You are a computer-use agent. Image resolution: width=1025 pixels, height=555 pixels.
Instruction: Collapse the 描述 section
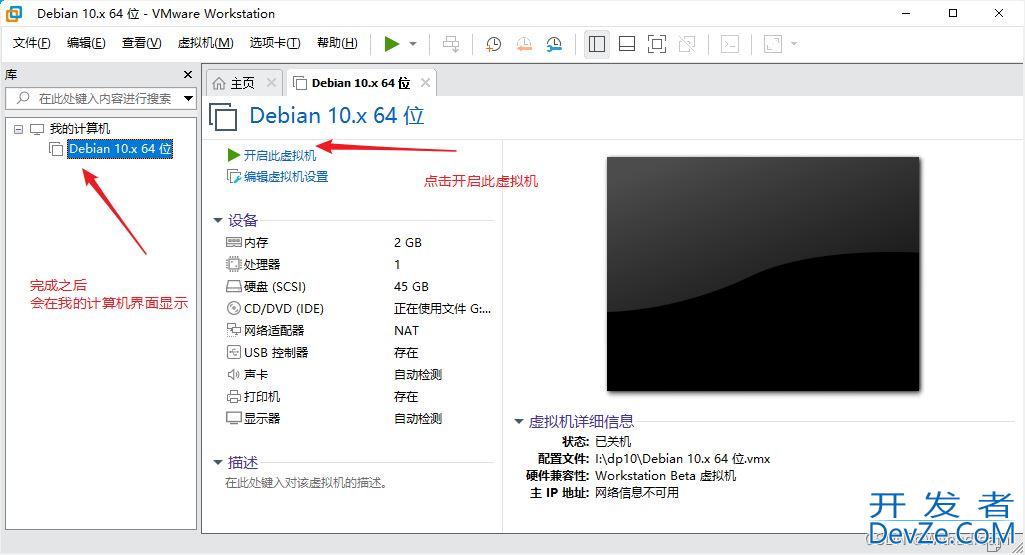tap(218, 463)
